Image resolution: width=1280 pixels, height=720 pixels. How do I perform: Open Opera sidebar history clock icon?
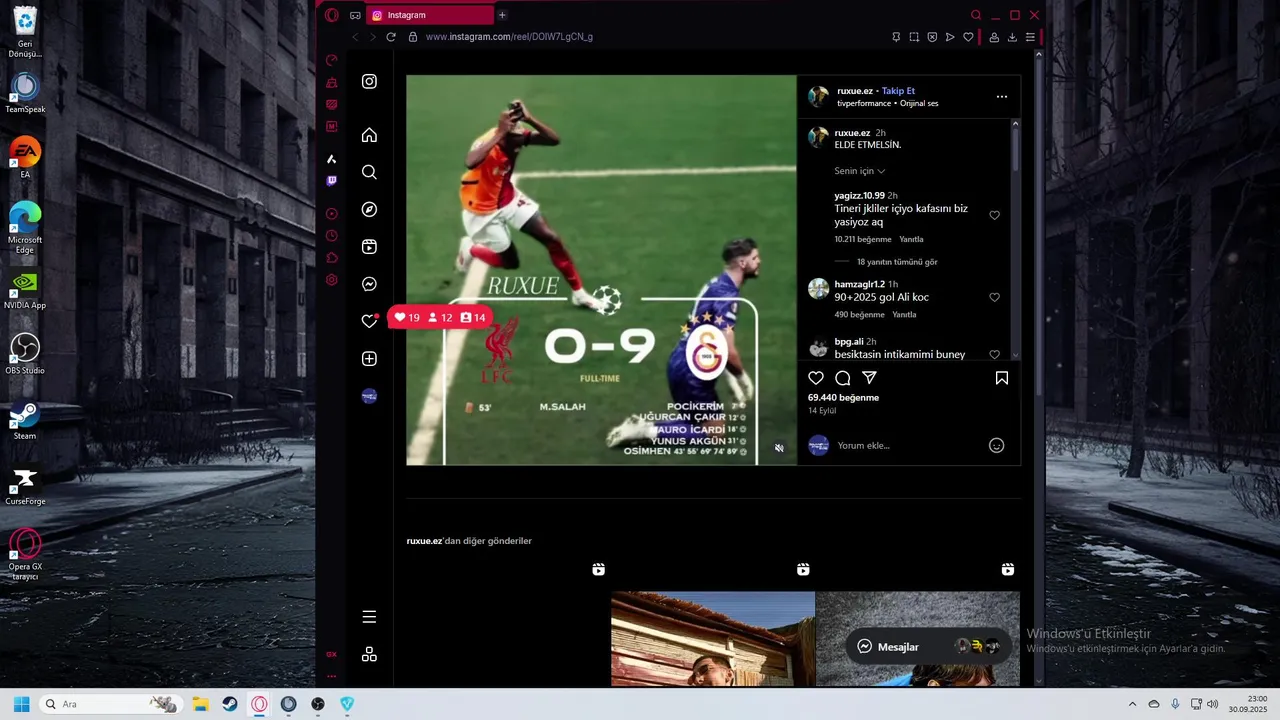(x=332, y=236)
